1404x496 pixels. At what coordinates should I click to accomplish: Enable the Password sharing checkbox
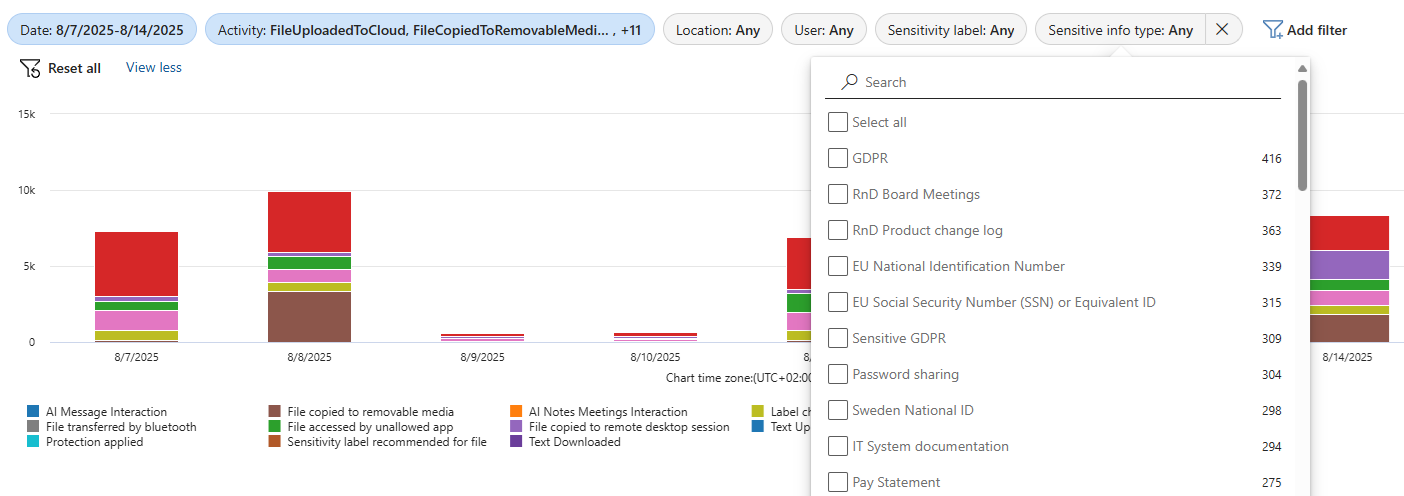838,374
